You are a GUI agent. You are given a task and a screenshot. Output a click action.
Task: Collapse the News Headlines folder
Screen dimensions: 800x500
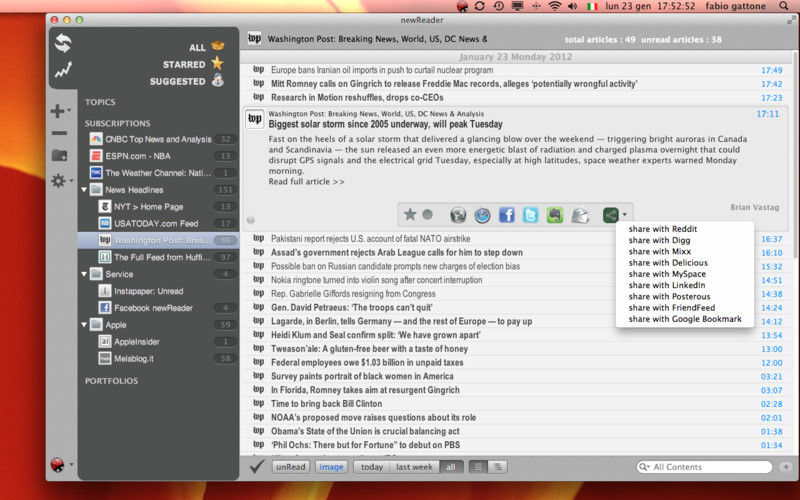[x=84, y=190]
